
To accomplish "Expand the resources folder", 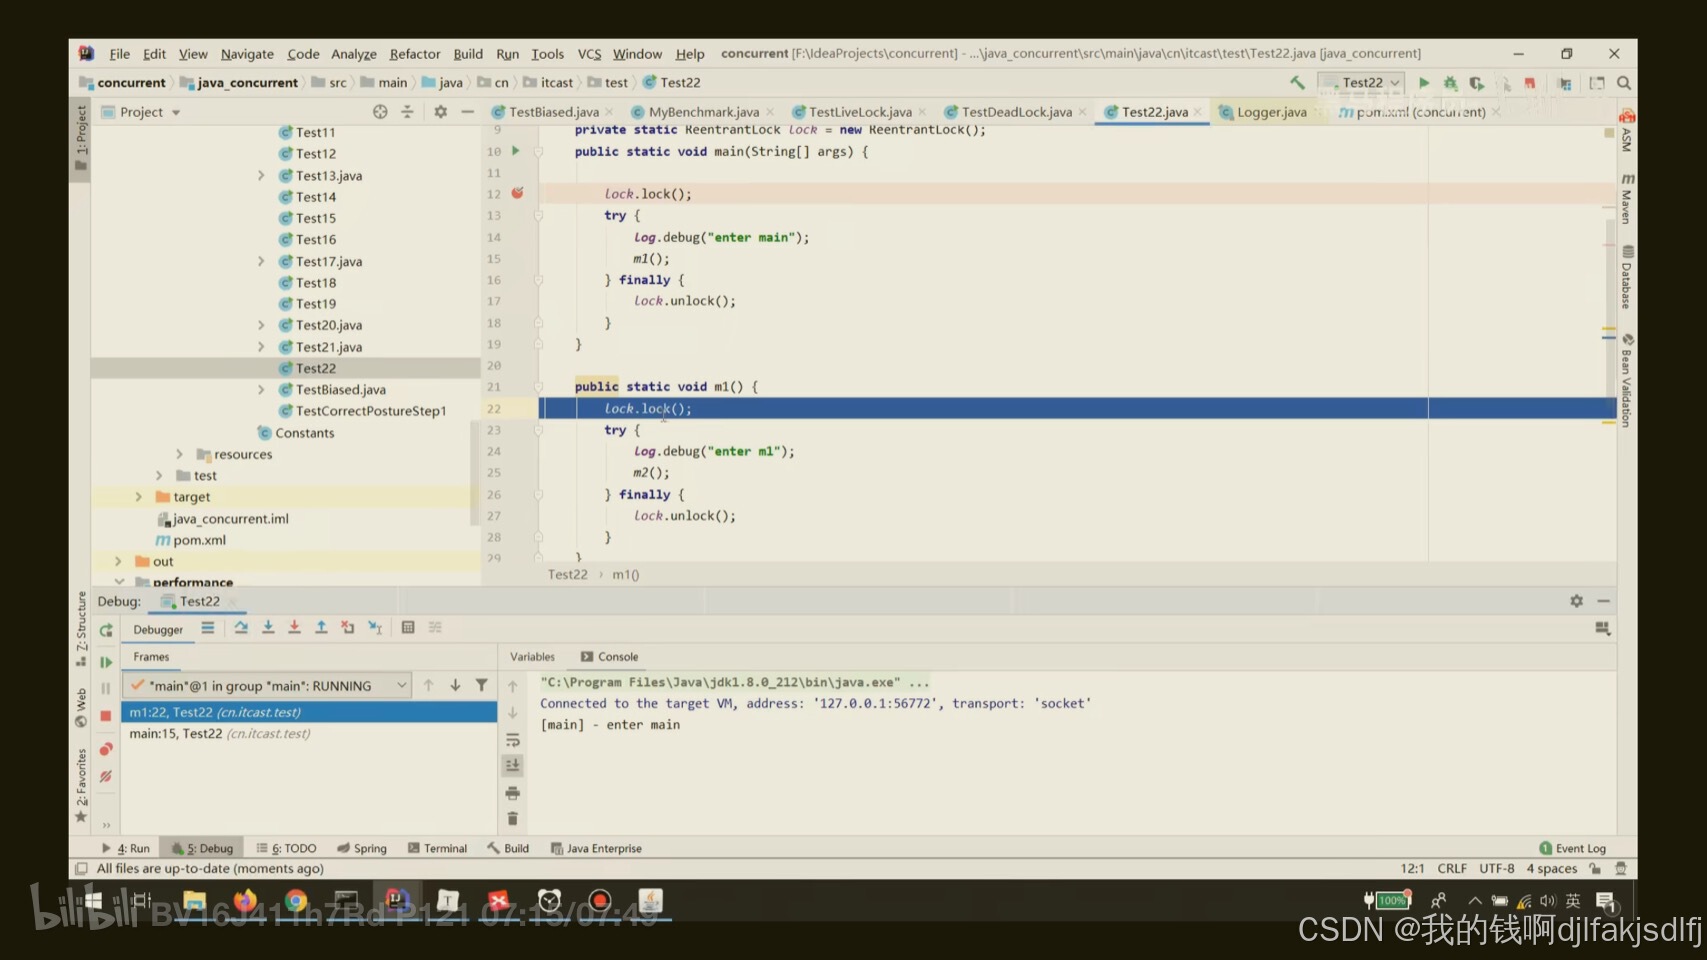I will 180,455.
